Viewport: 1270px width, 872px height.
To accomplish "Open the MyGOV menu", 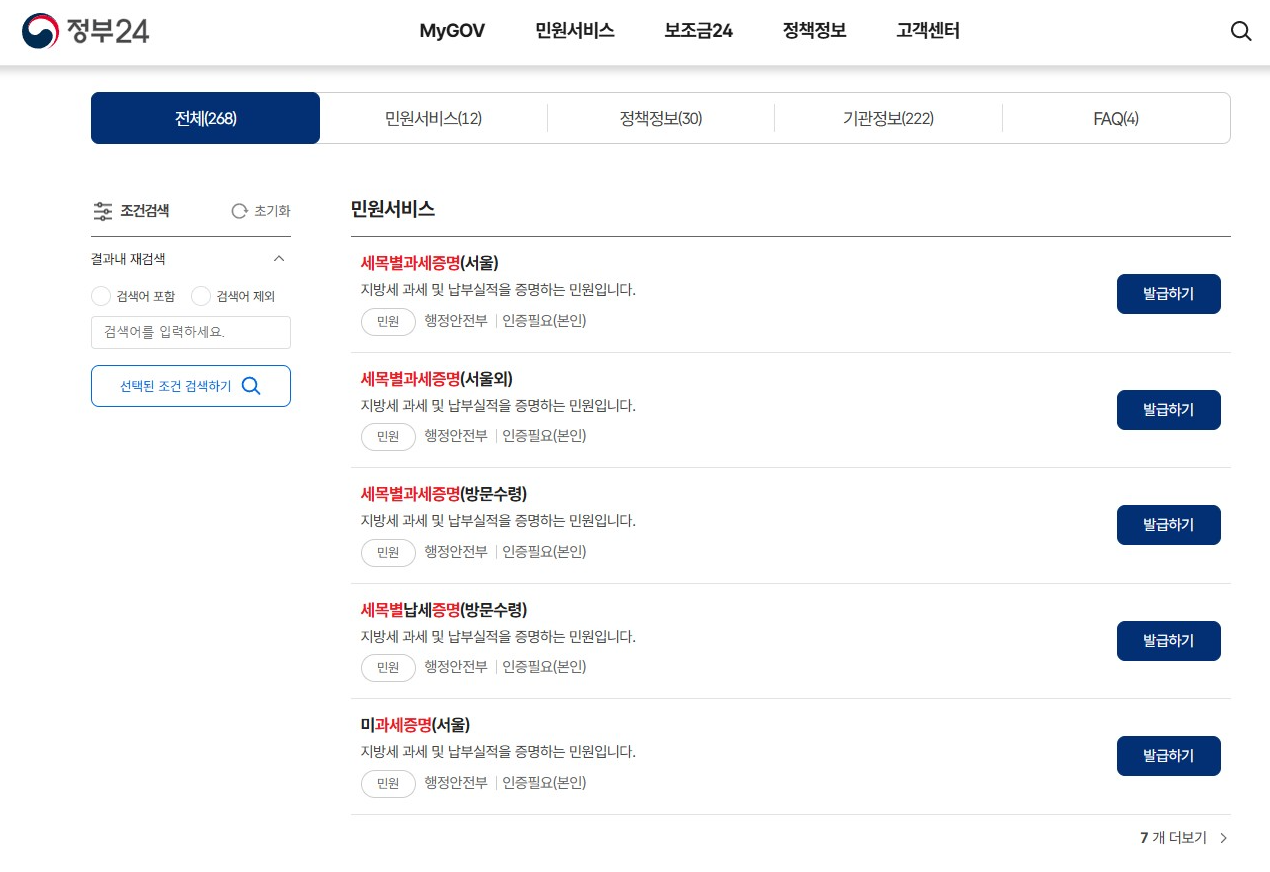I will (x=452, y=31).
